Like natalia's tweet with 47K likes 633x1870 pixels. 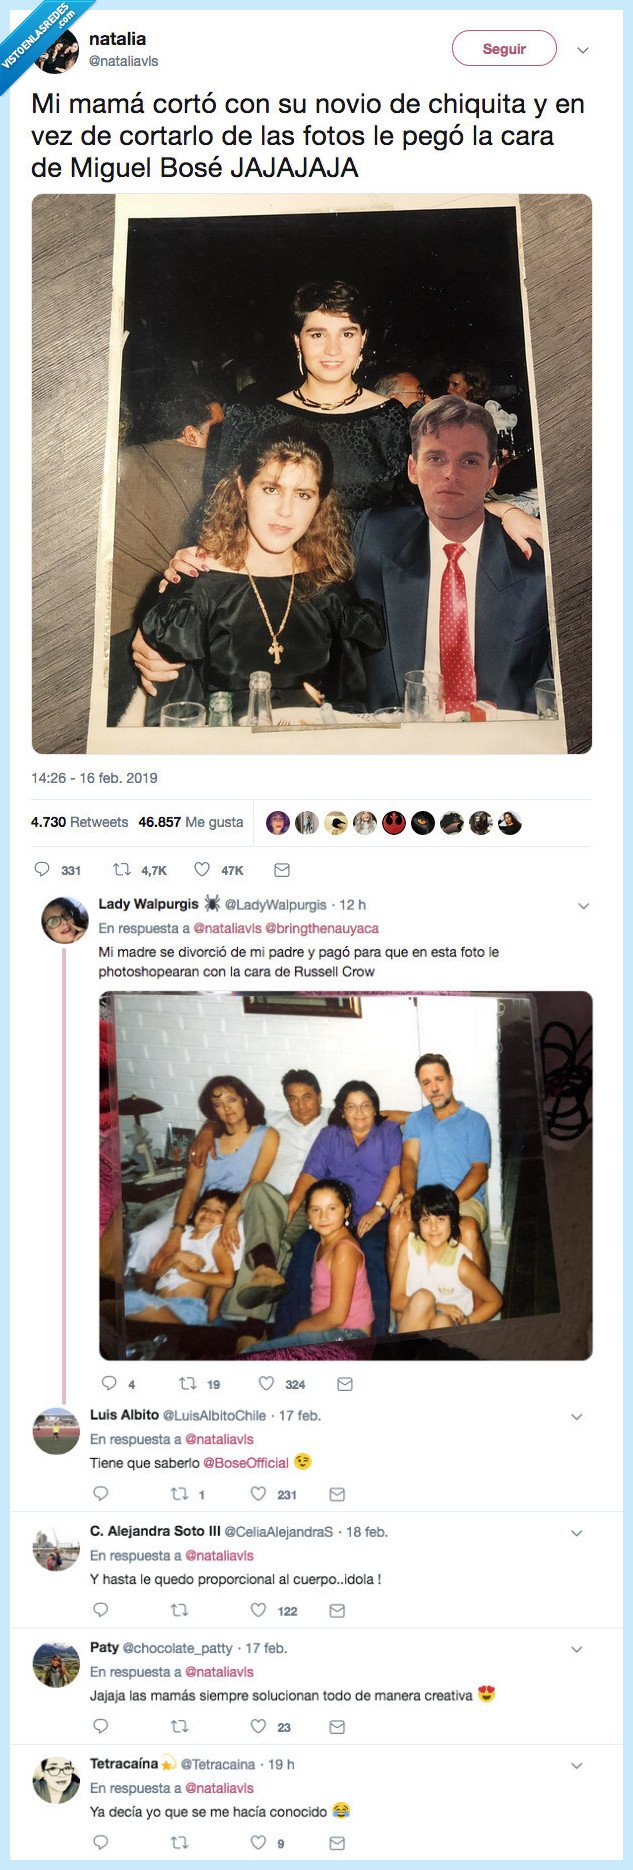[x=202, y=869]
